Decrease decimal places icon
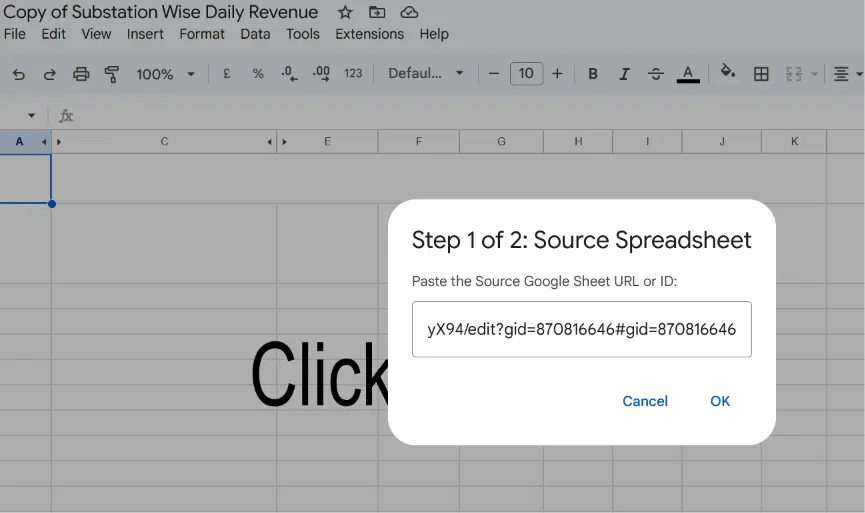The image size is (865, 513). point(290,73)
